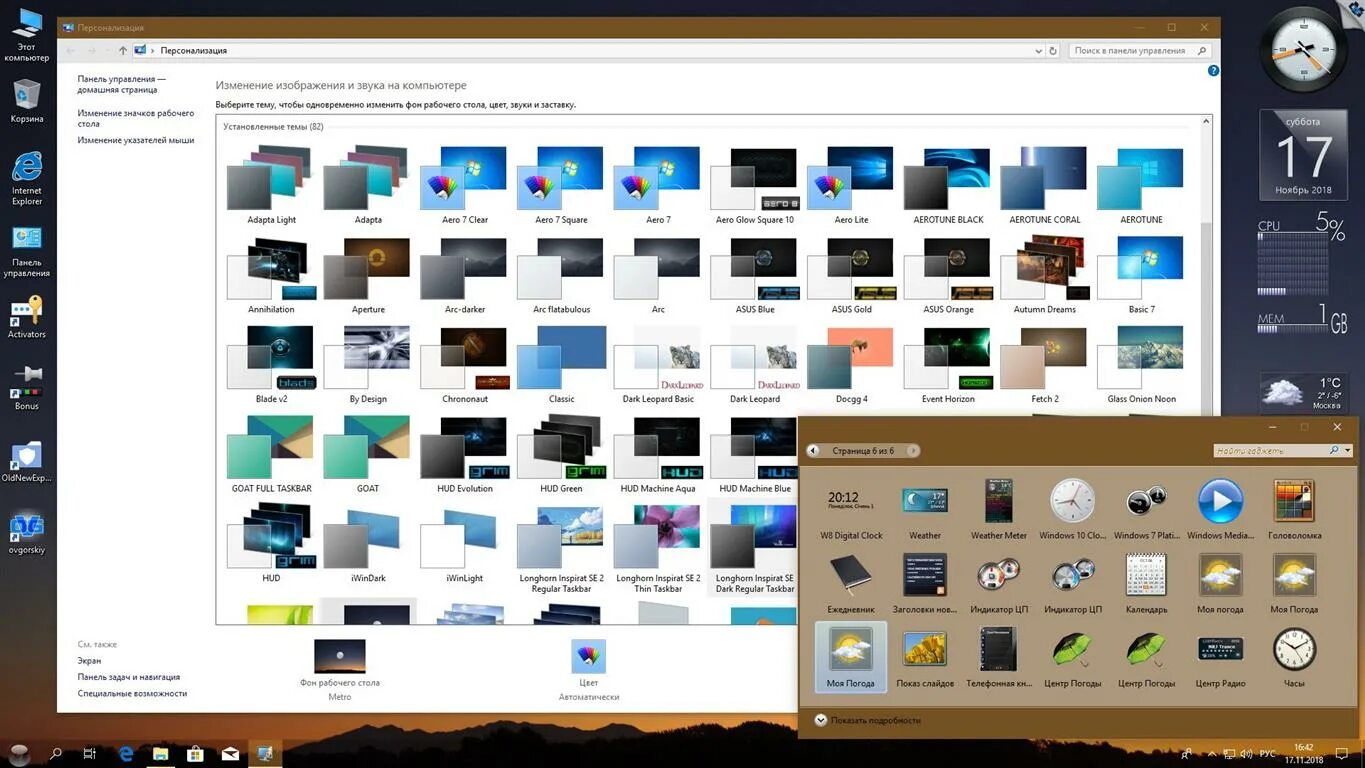Add the Weather Meter gadget

click(x=999, y=510)
